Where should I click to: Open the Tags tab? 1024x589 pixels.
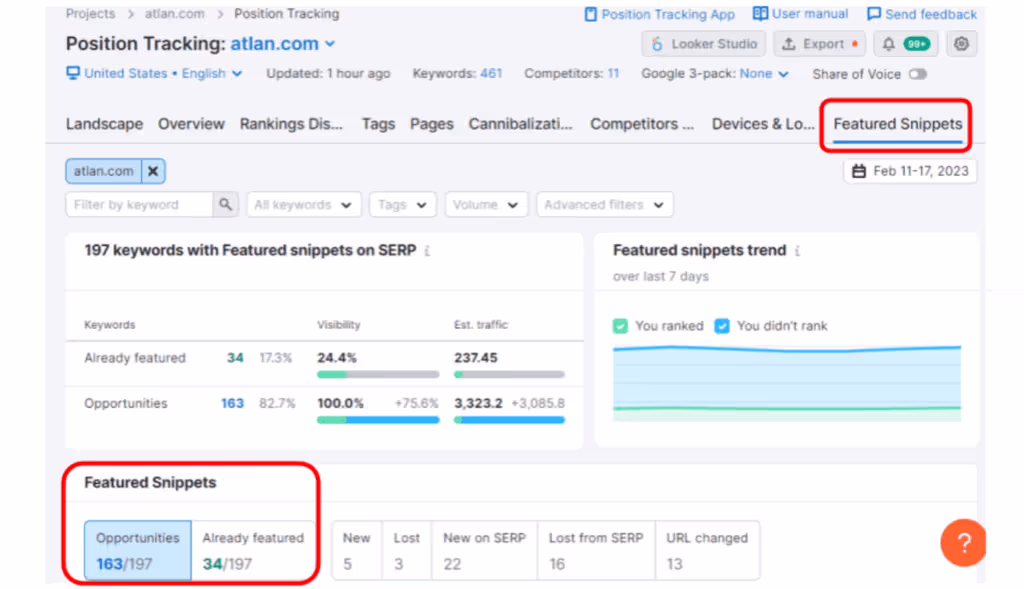[x=379, y=124]
